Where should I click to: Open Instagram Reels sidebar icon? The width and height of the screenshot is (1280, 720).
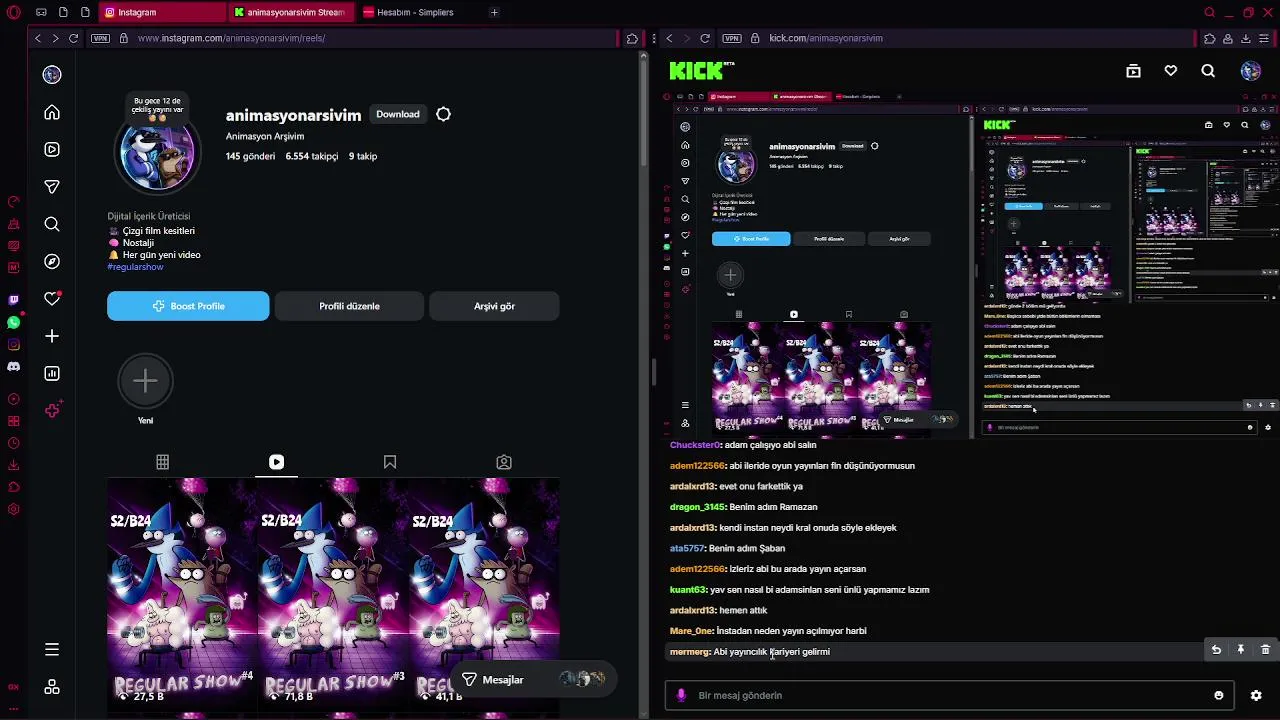pos(52,149)
